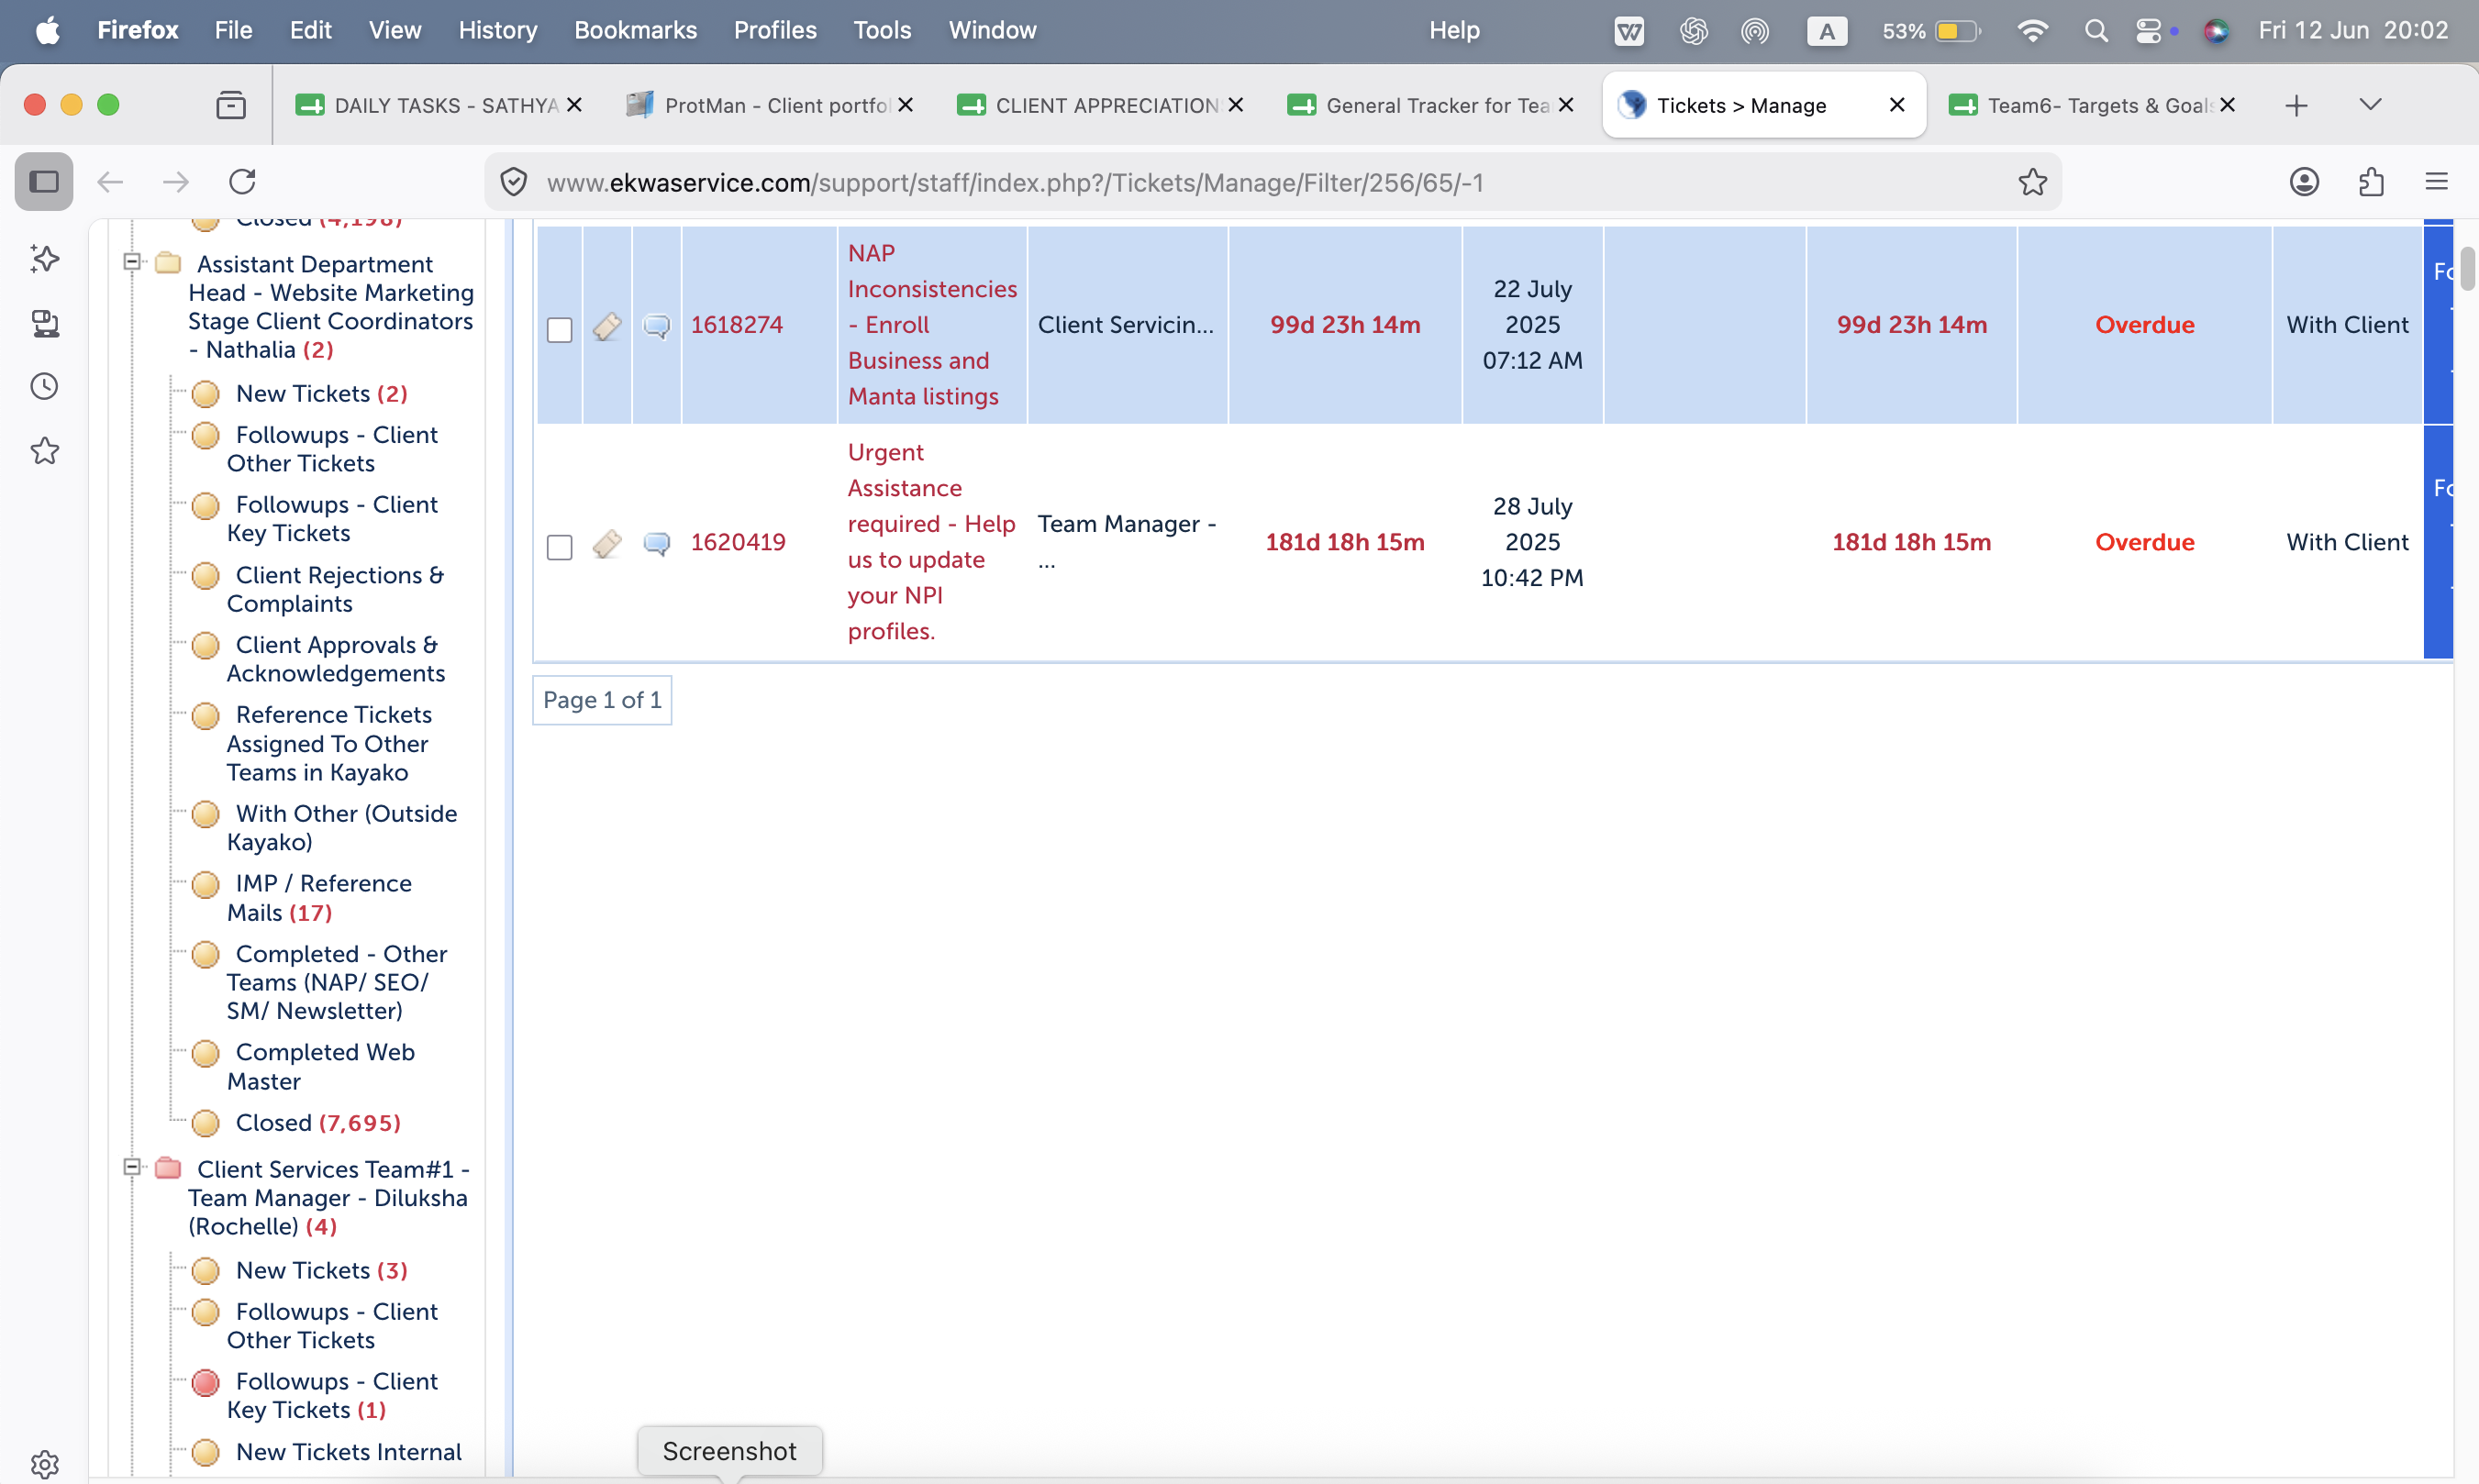Click the Wi-Fi status icon
This screenshot has width=2479, height=1484.
click(x=2032, y=31)
